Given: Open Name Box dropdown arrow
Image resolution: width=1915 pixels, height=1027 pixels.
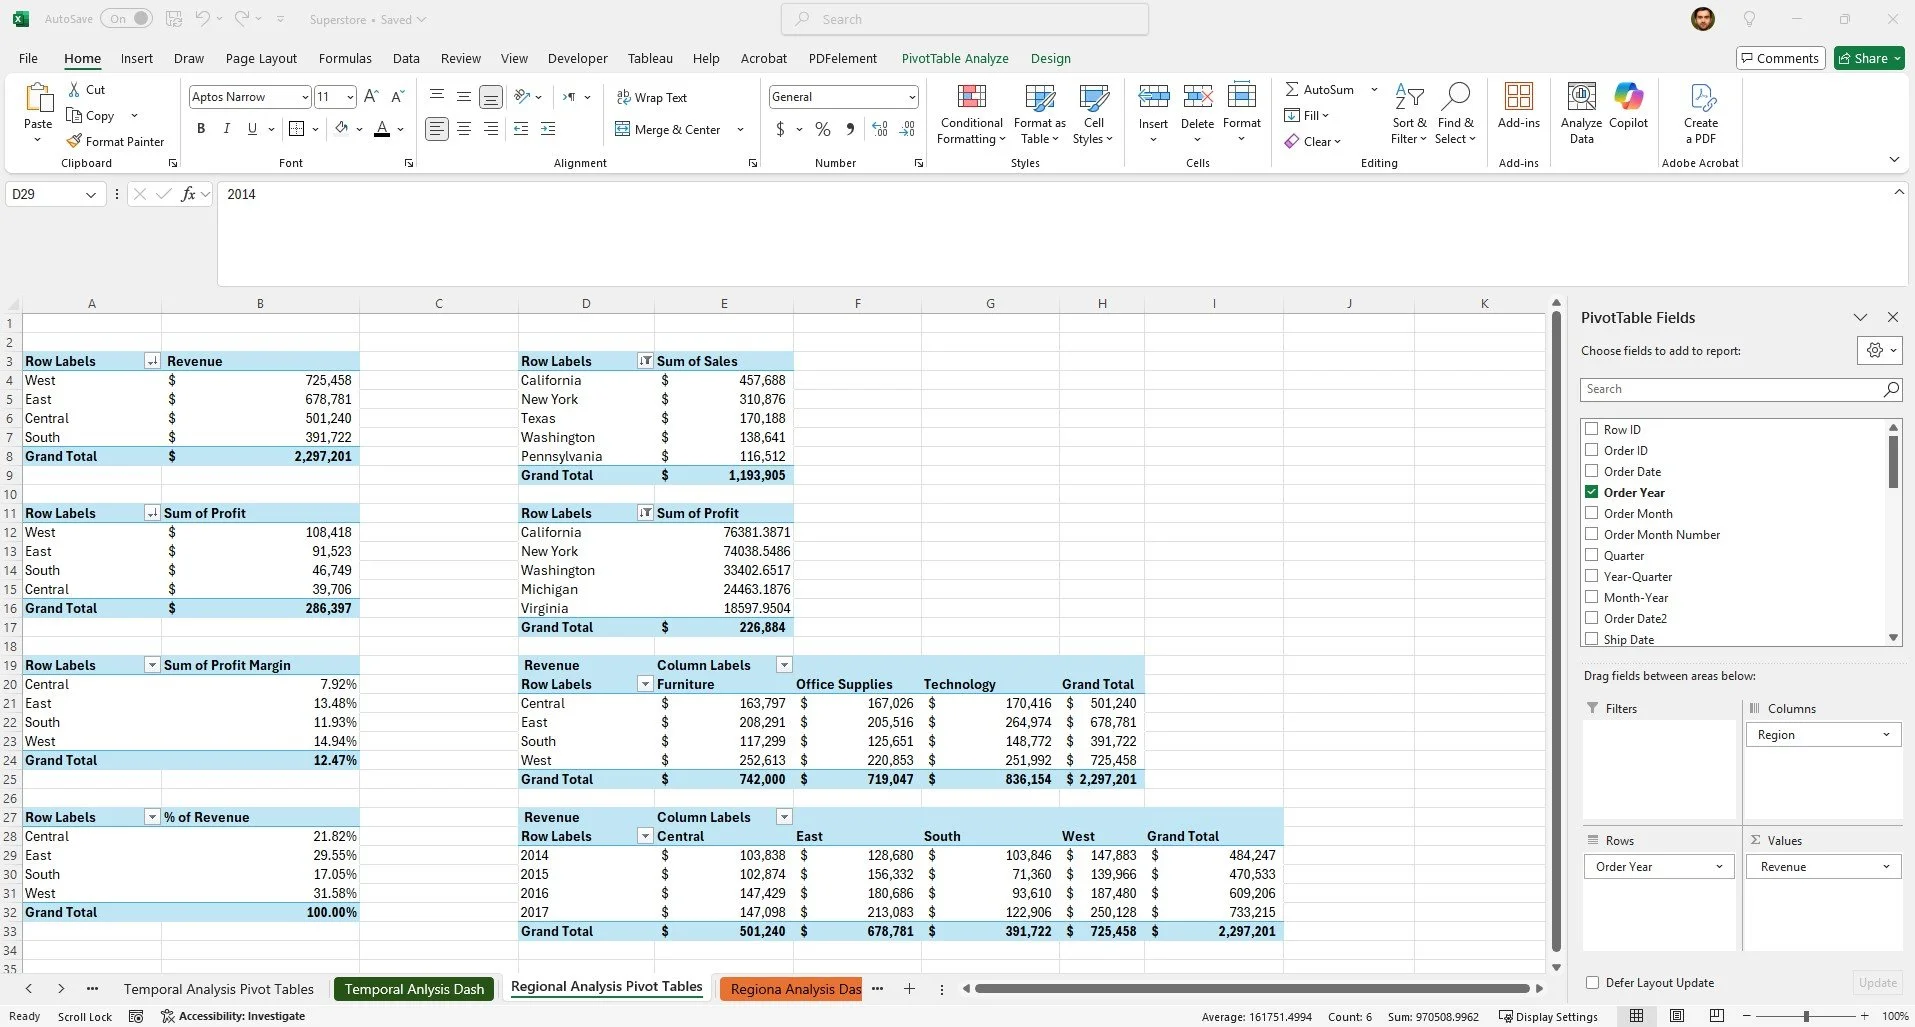Looking at the screenshot, I should [x=91, y=194].
